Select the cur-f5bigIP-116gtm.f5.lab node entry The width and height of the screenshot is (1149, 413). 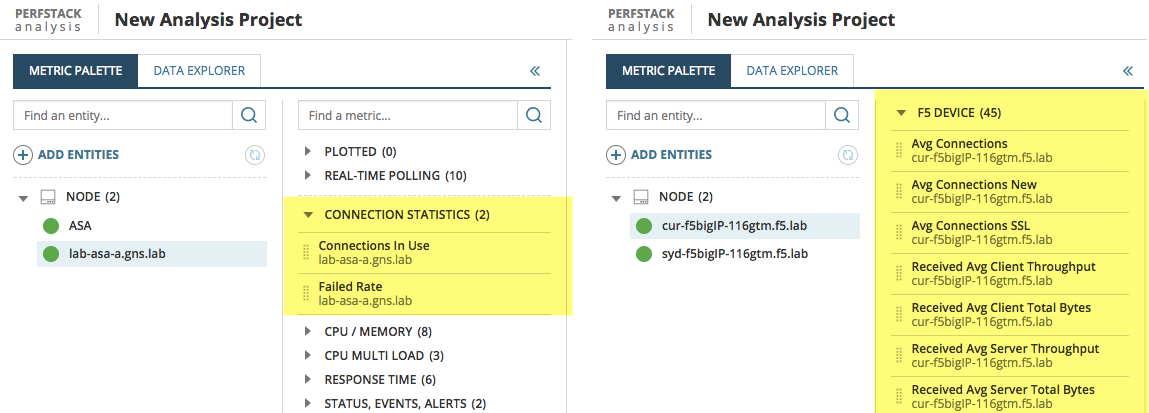coord(734,225)
